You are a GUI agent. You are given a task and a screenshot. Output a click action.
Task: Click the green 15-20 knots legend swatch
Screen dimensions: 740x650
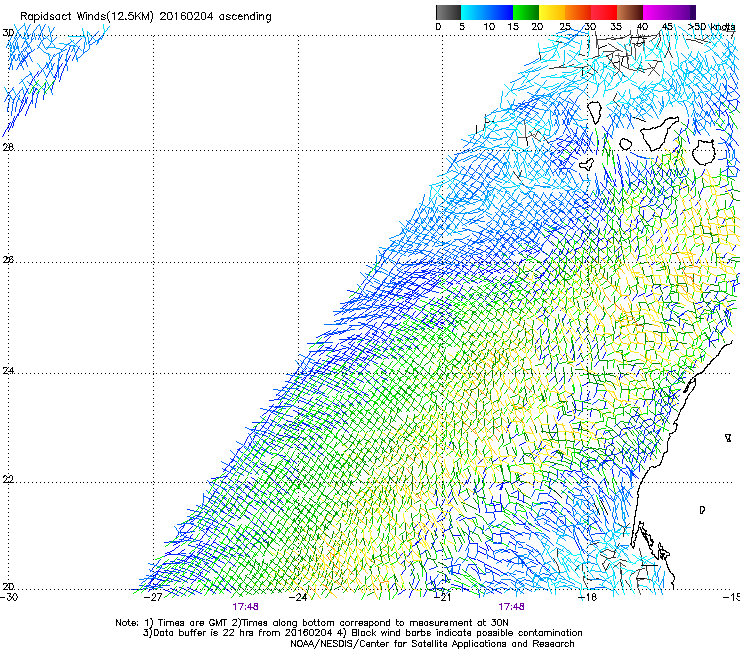pos(526,12)
